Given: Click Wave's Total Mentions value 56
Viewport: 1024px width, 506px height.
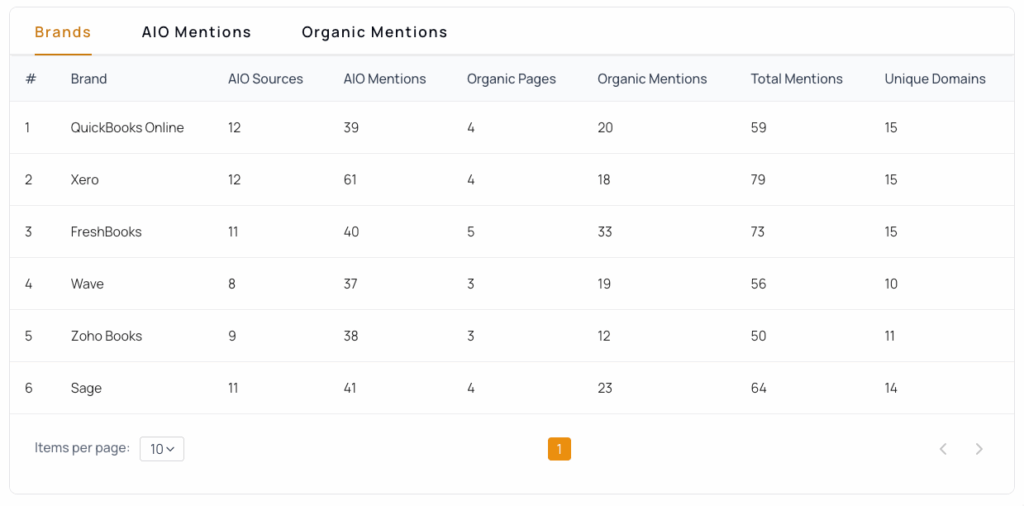Looking at the screenshot, I should pyautogui.click(x=758, y=284).
